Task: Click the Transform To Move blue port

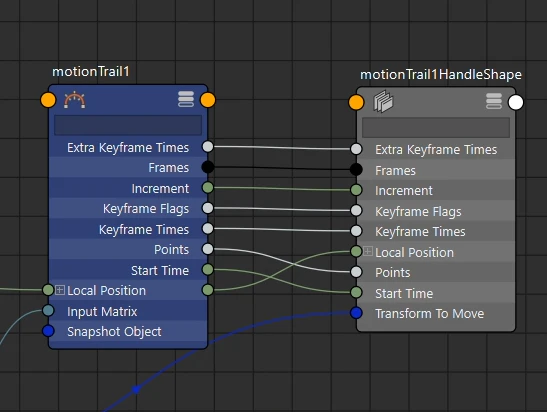Action: [356, 313]
